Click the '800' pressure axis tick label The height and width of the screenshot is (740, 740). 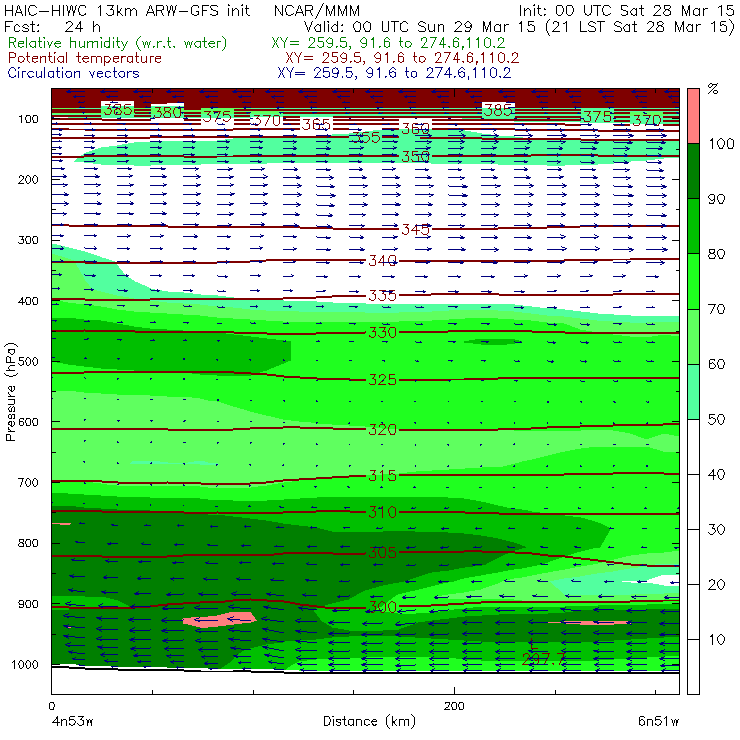tap(28, 543)
